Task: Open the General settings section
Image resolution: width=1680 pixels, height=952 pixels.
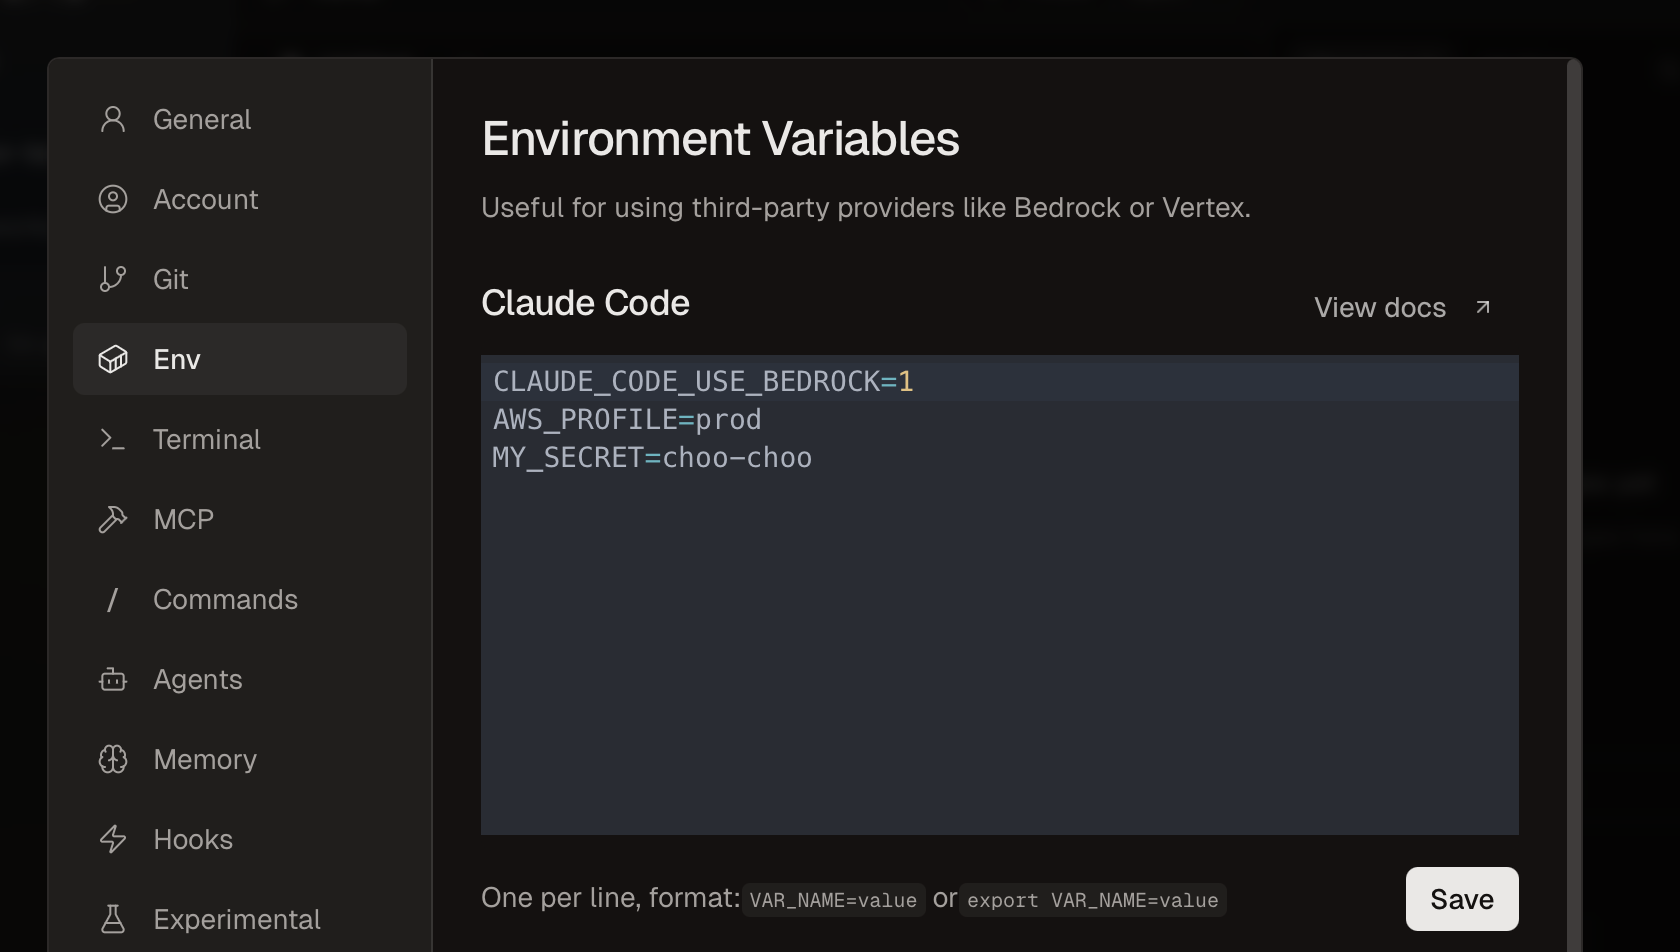Action: tap(201, 119)
